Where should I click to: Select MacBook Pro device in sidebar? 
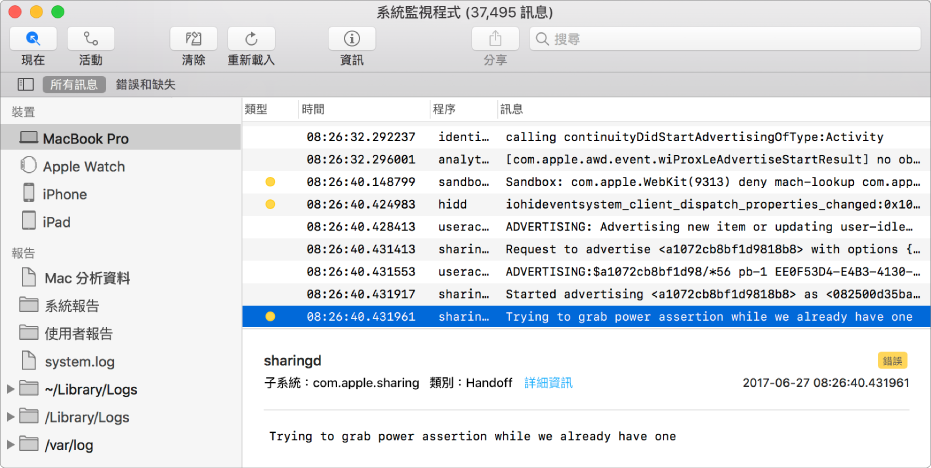[x=121, y=138]
